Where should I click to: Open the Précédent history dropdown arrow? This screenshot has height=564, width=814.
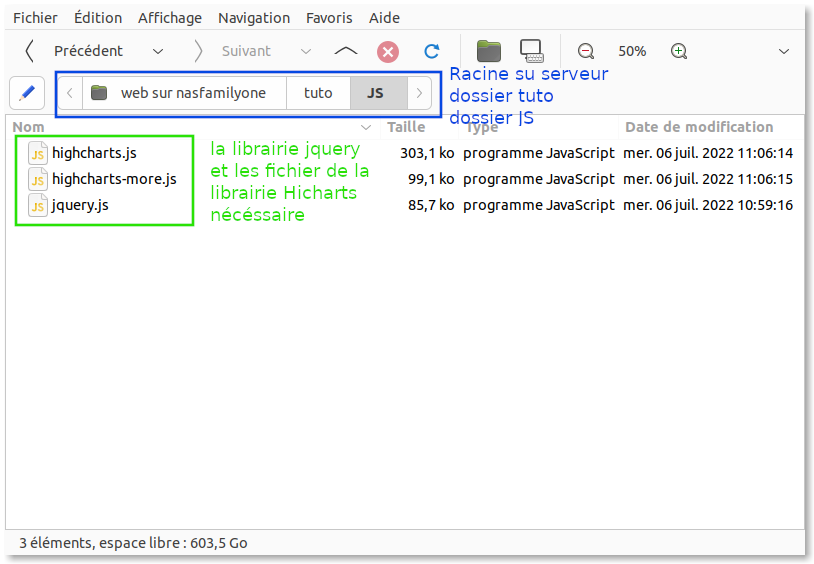point(158,51)
